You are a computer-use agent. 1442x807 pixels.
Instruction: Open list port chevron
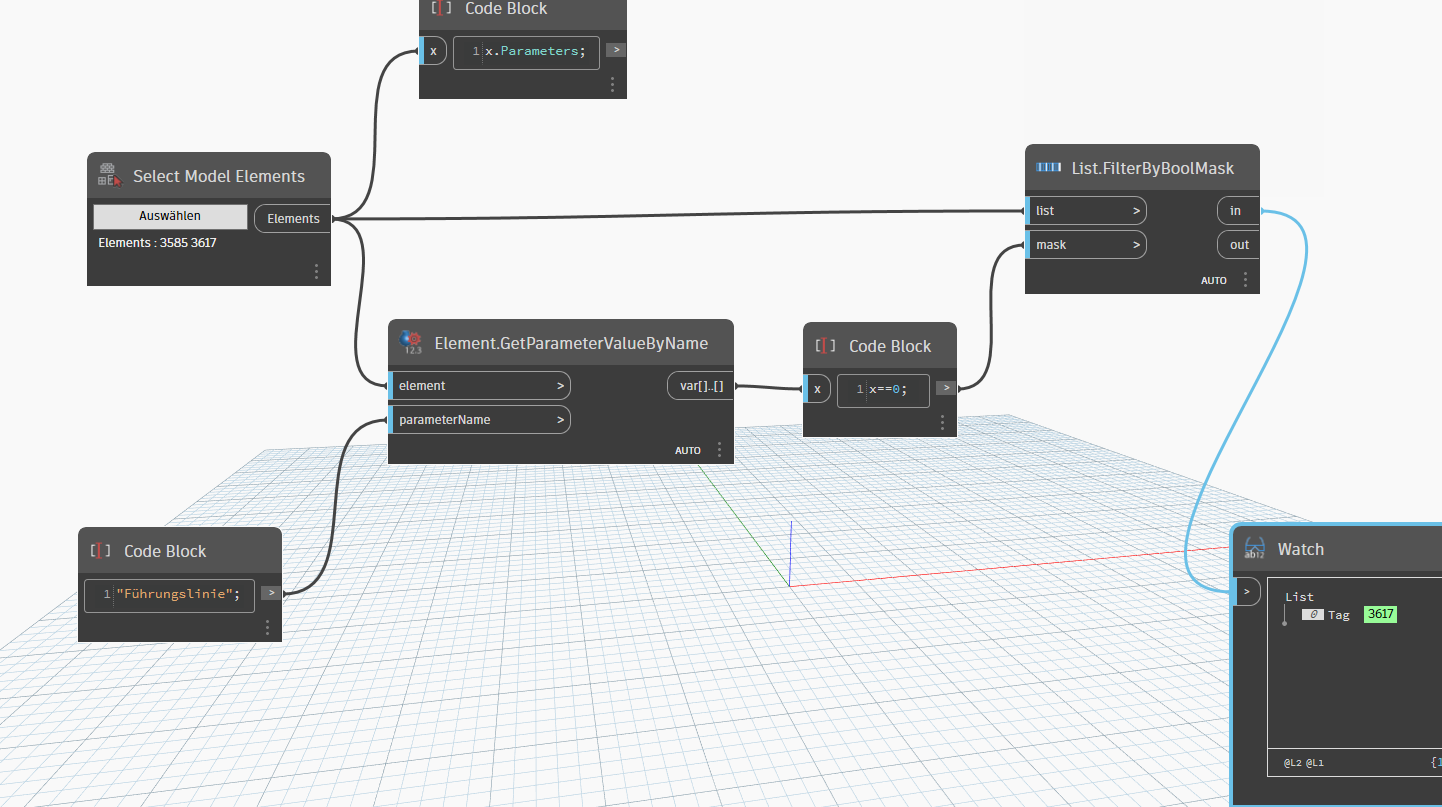(1136, 211)
